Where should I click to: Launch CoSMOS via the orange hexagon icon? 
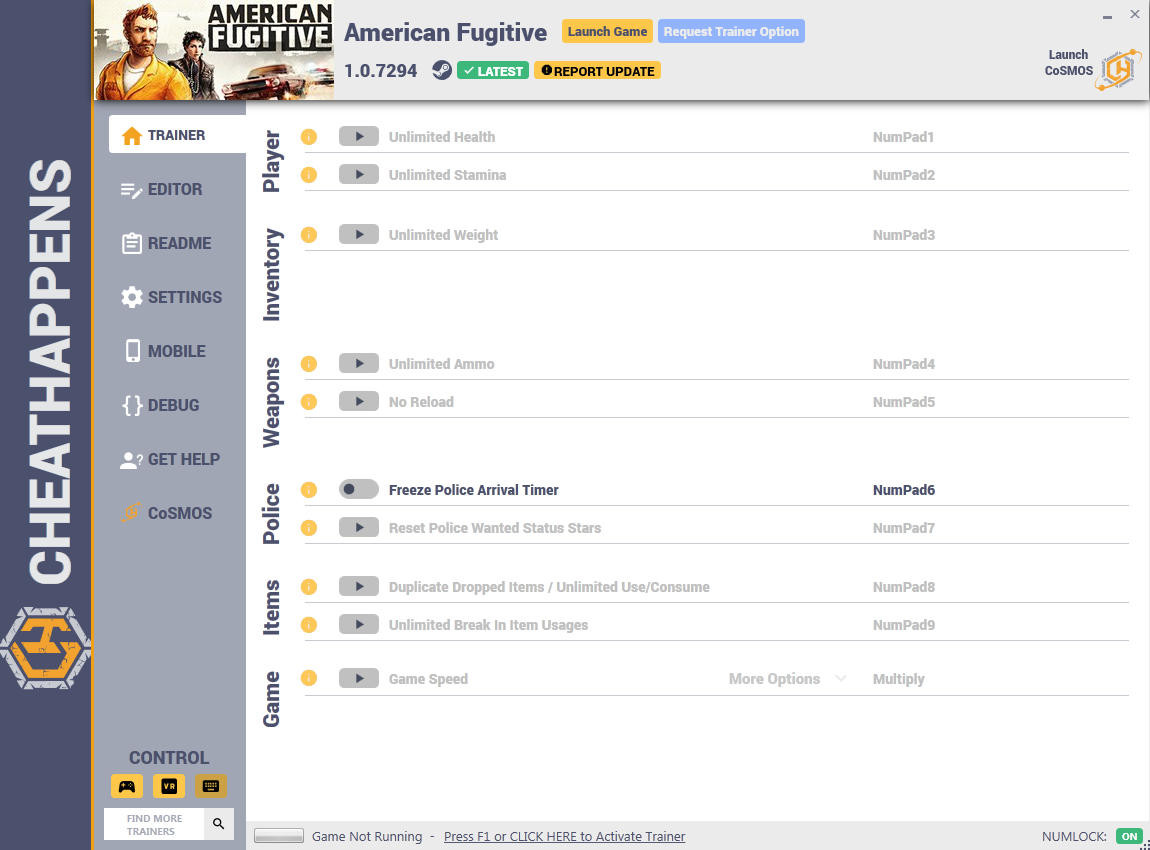tap(1118, 70)
